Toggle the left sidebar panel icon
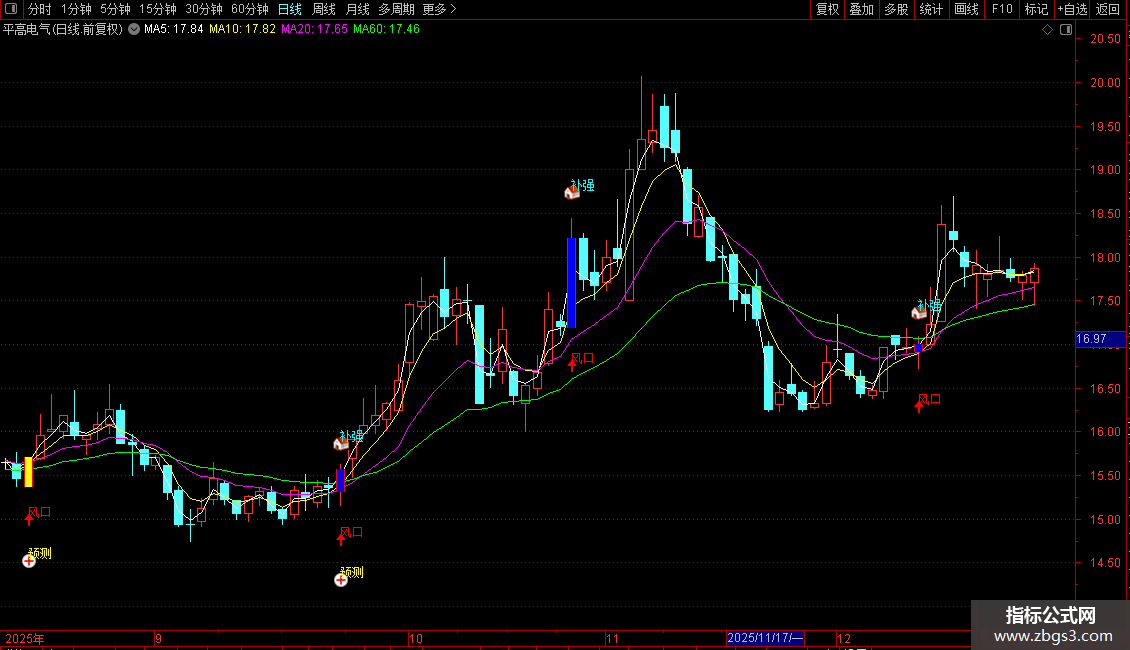This screenshot has height=650, width=1130. [11, 9]
